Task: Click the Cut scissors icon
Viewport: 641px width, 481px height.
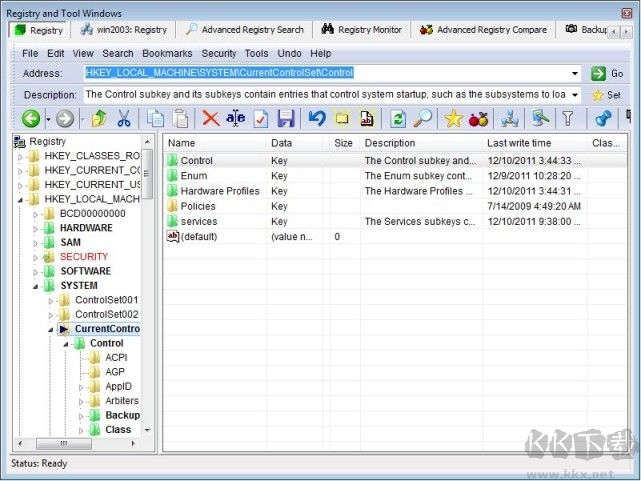Action: pyautogui.click(x=124, y=119)
